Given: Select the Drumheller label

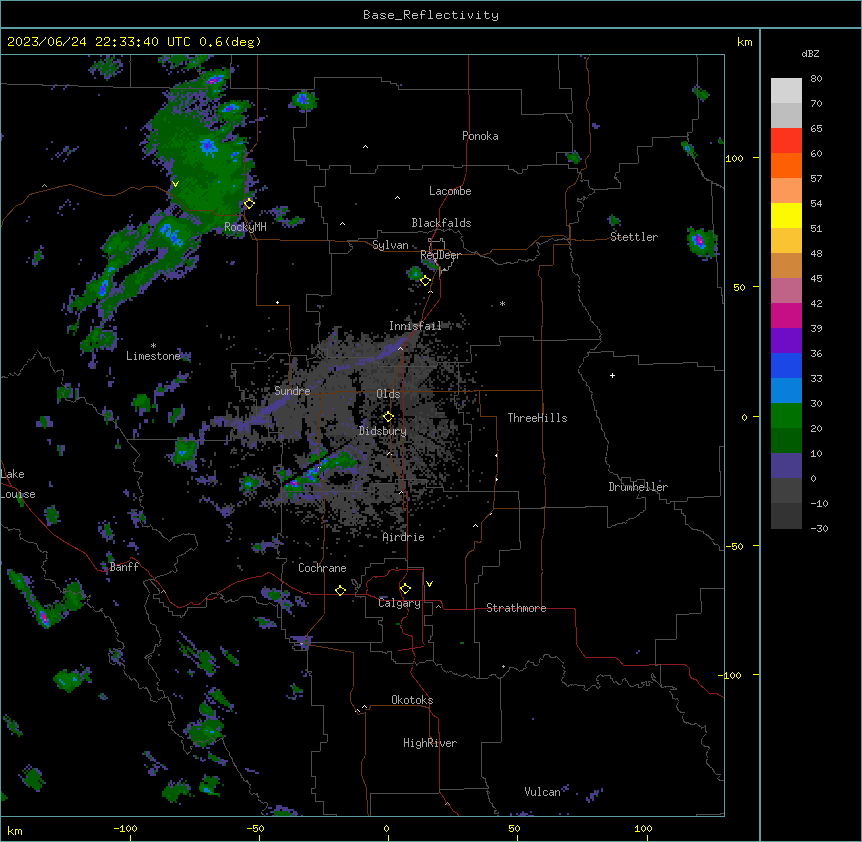Looking at the screenshot, I should click(638, 487).
